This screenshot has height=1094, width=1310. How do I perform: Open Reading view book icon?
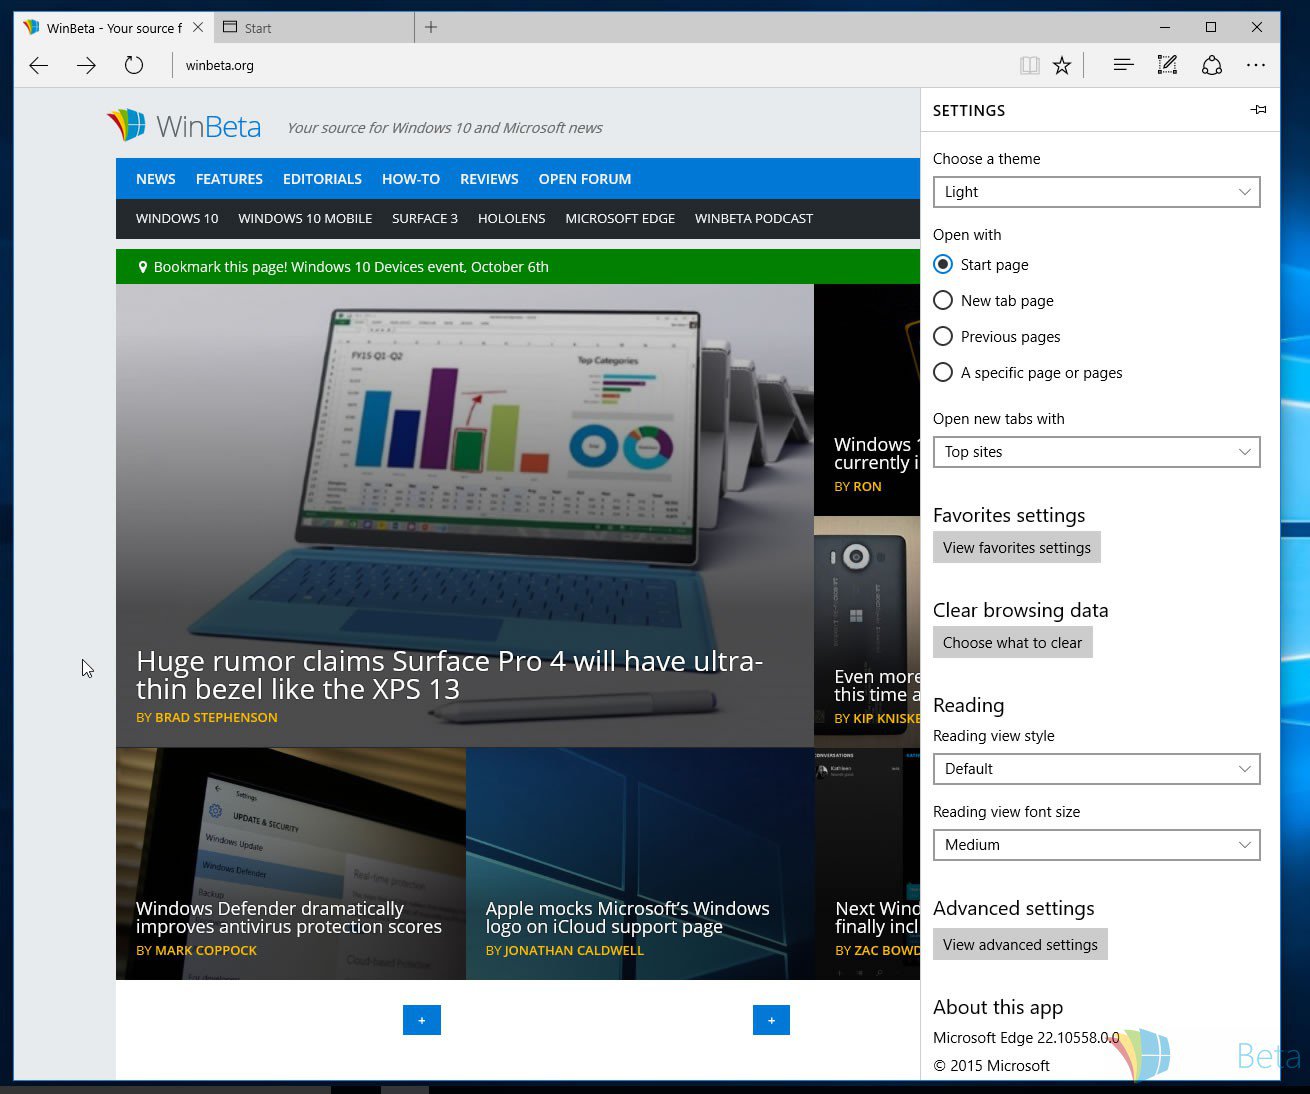point(1029,66)
